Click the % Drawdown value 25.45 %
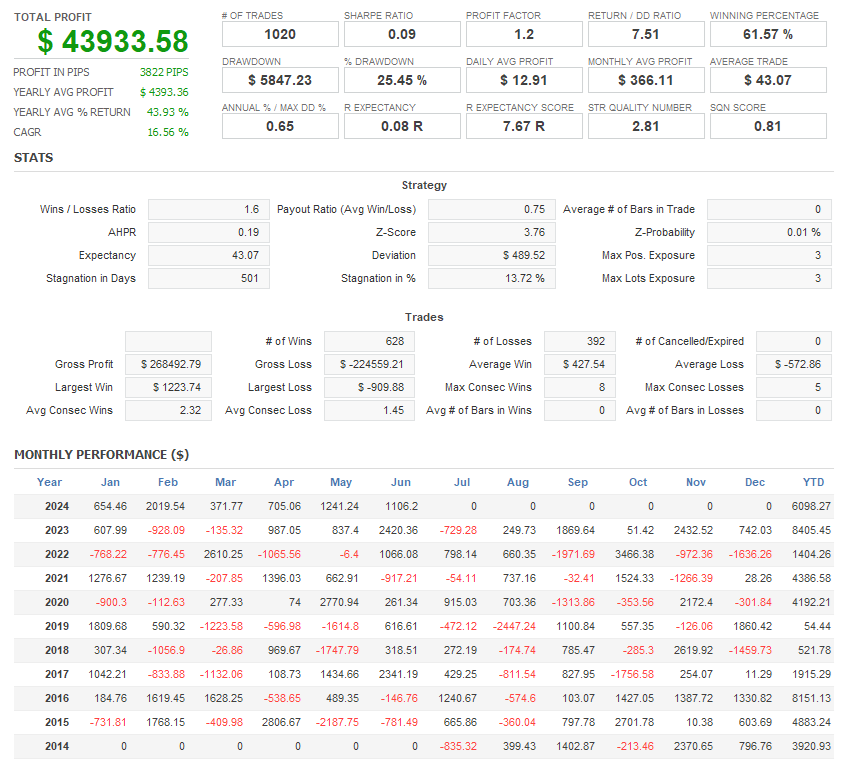The width and height of the screenshot is (855, 767). (x=402, y=80)
